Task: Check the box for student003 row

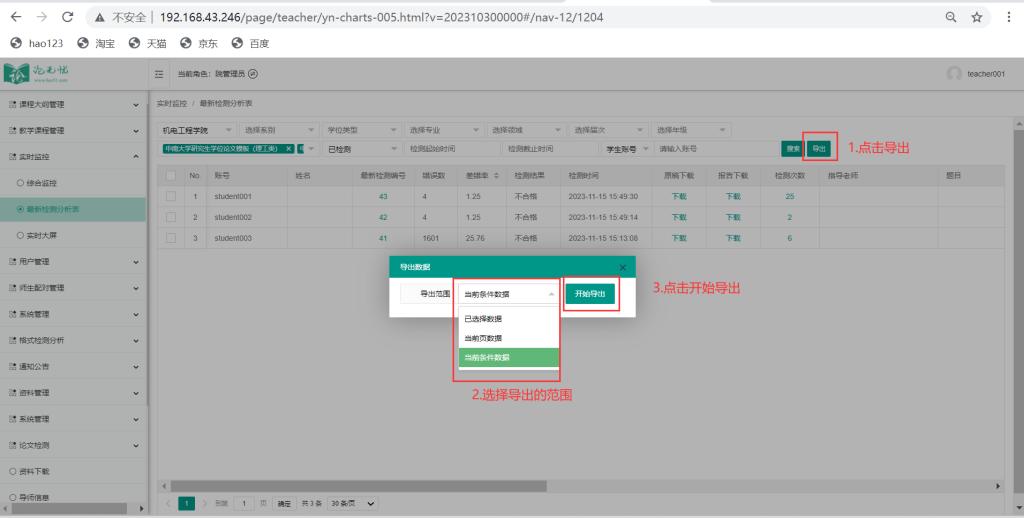Action: [x=171, y=237]
